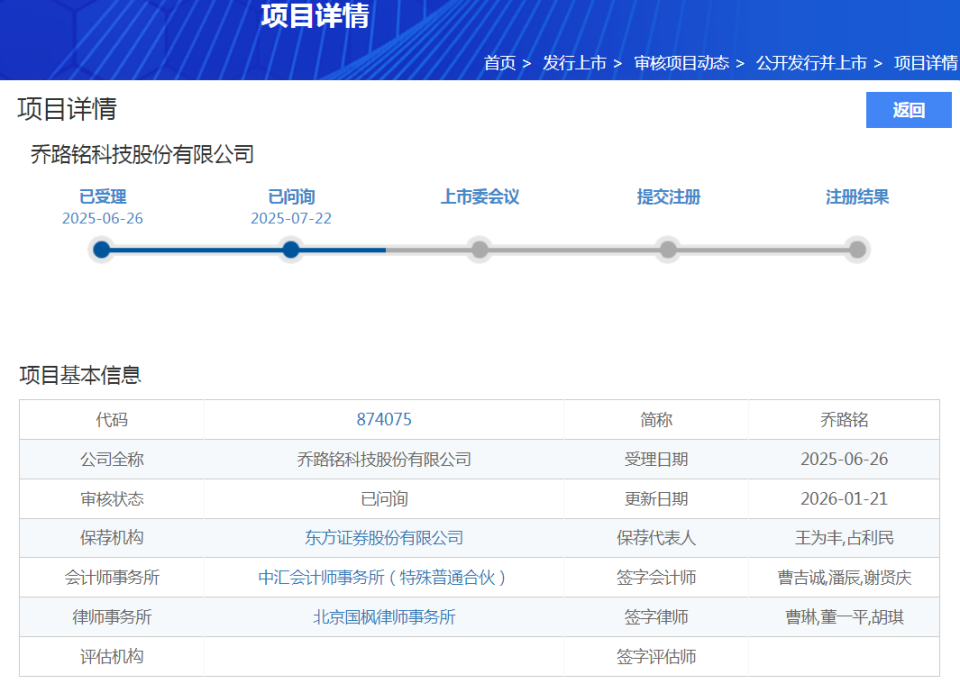Click the 已受理 date label 2025-06-26
960x684 pixels.
tap(101, 218)
